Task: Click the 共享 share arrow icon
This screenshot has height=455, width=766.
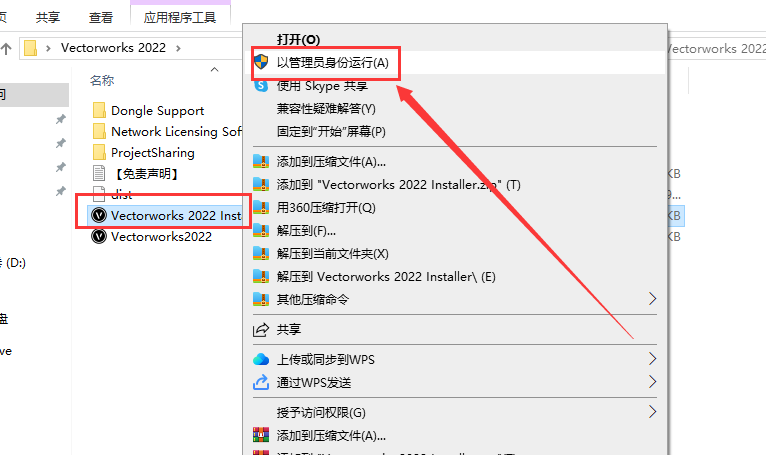Action: click(x=261, y=329)
